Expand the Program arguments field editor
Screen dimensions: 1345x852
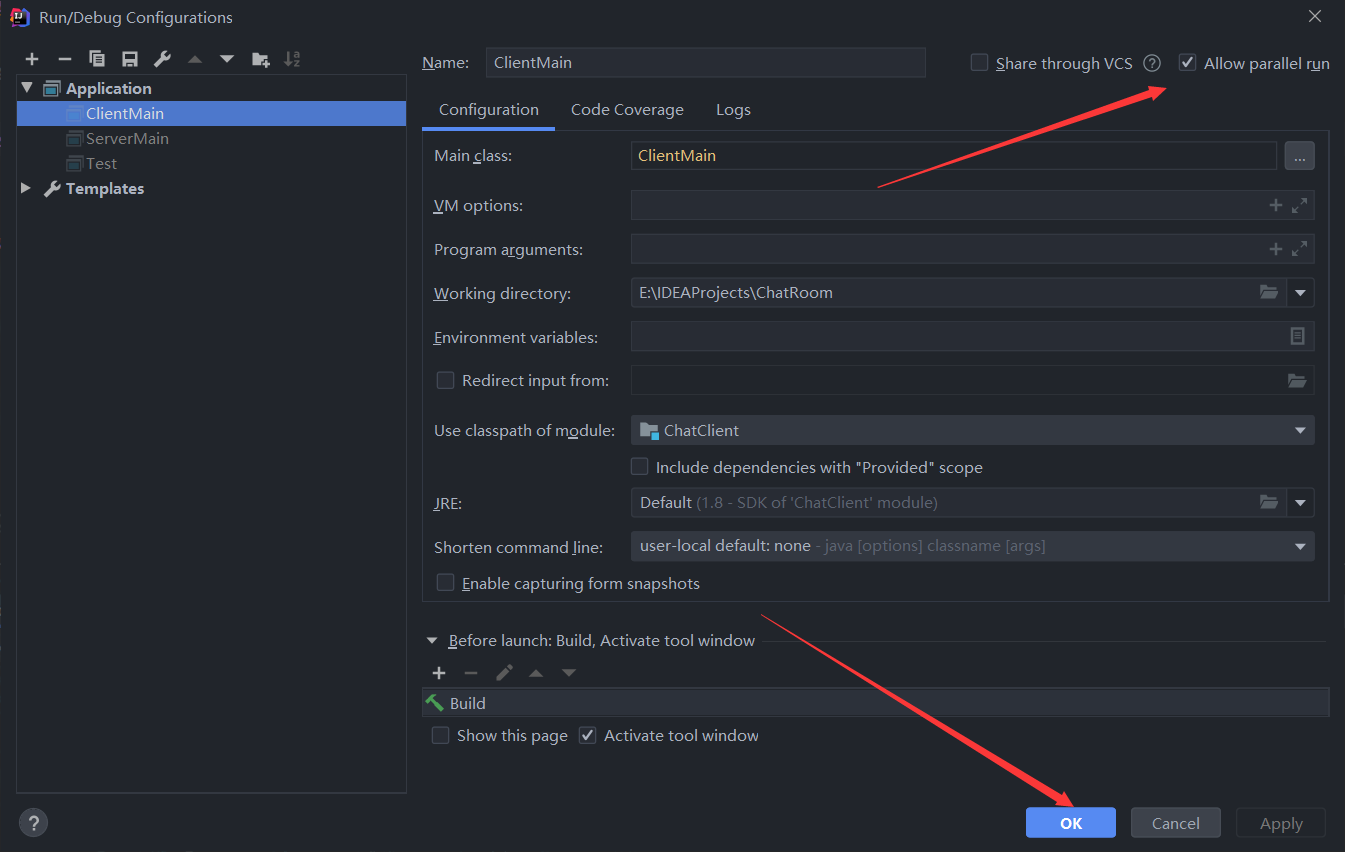1299,249
